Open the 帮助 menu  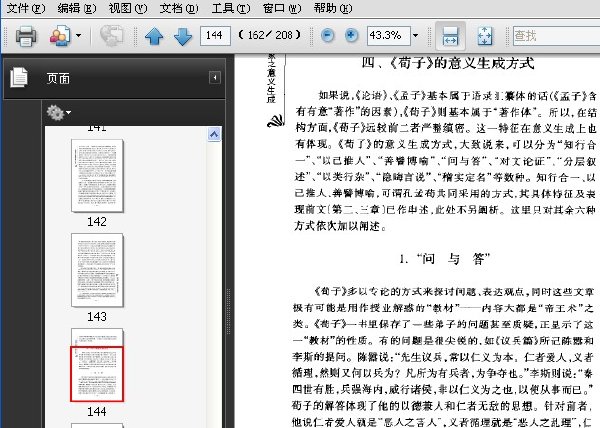point(333,8)
